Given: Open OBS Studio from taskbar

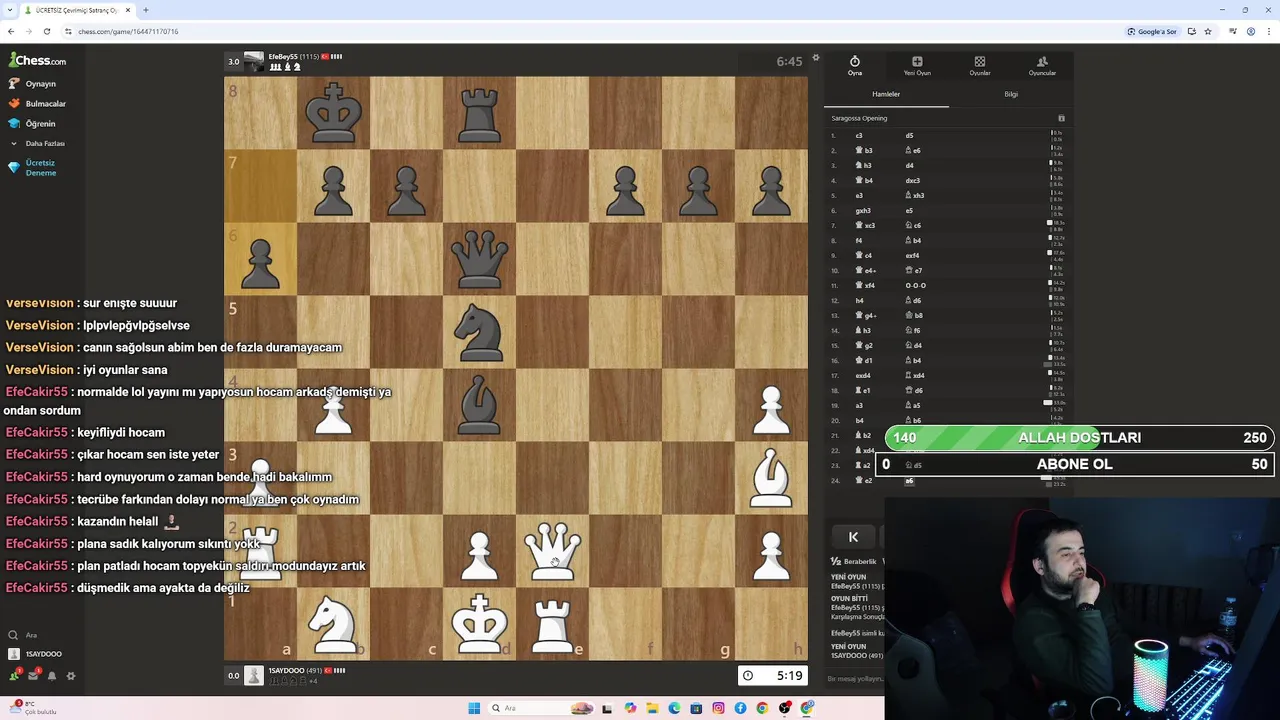Looking at the screenshot, I should (x=785, y=708).
